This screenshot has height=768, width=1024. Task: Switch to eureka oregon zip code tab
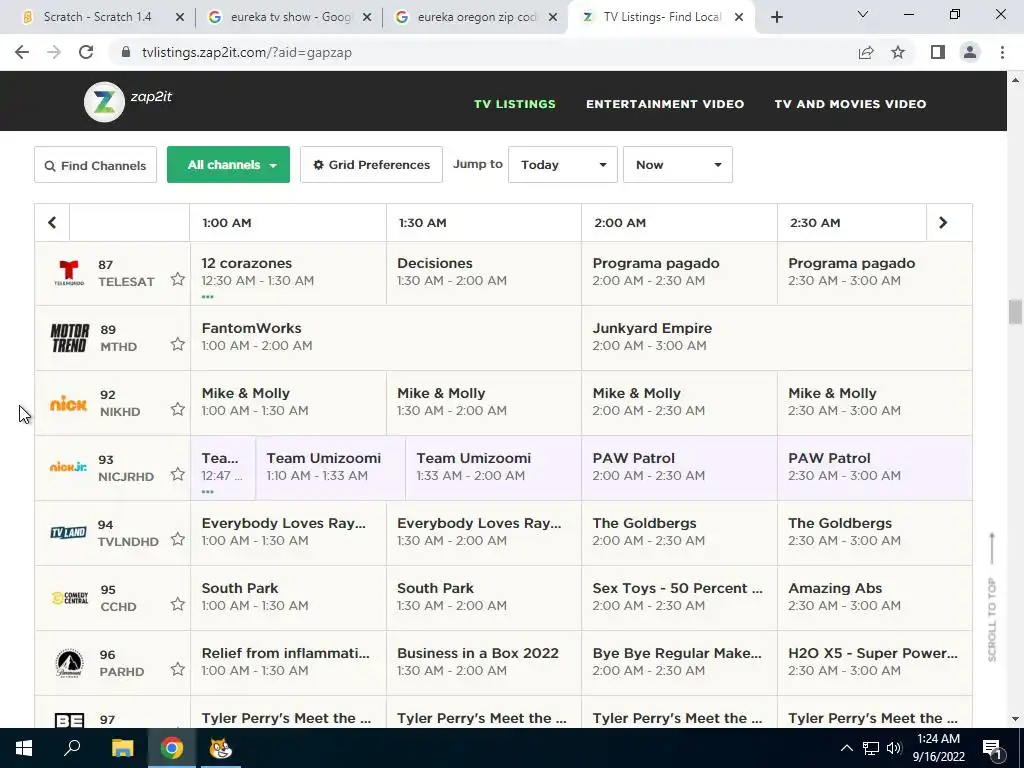[x=477, y=17]
